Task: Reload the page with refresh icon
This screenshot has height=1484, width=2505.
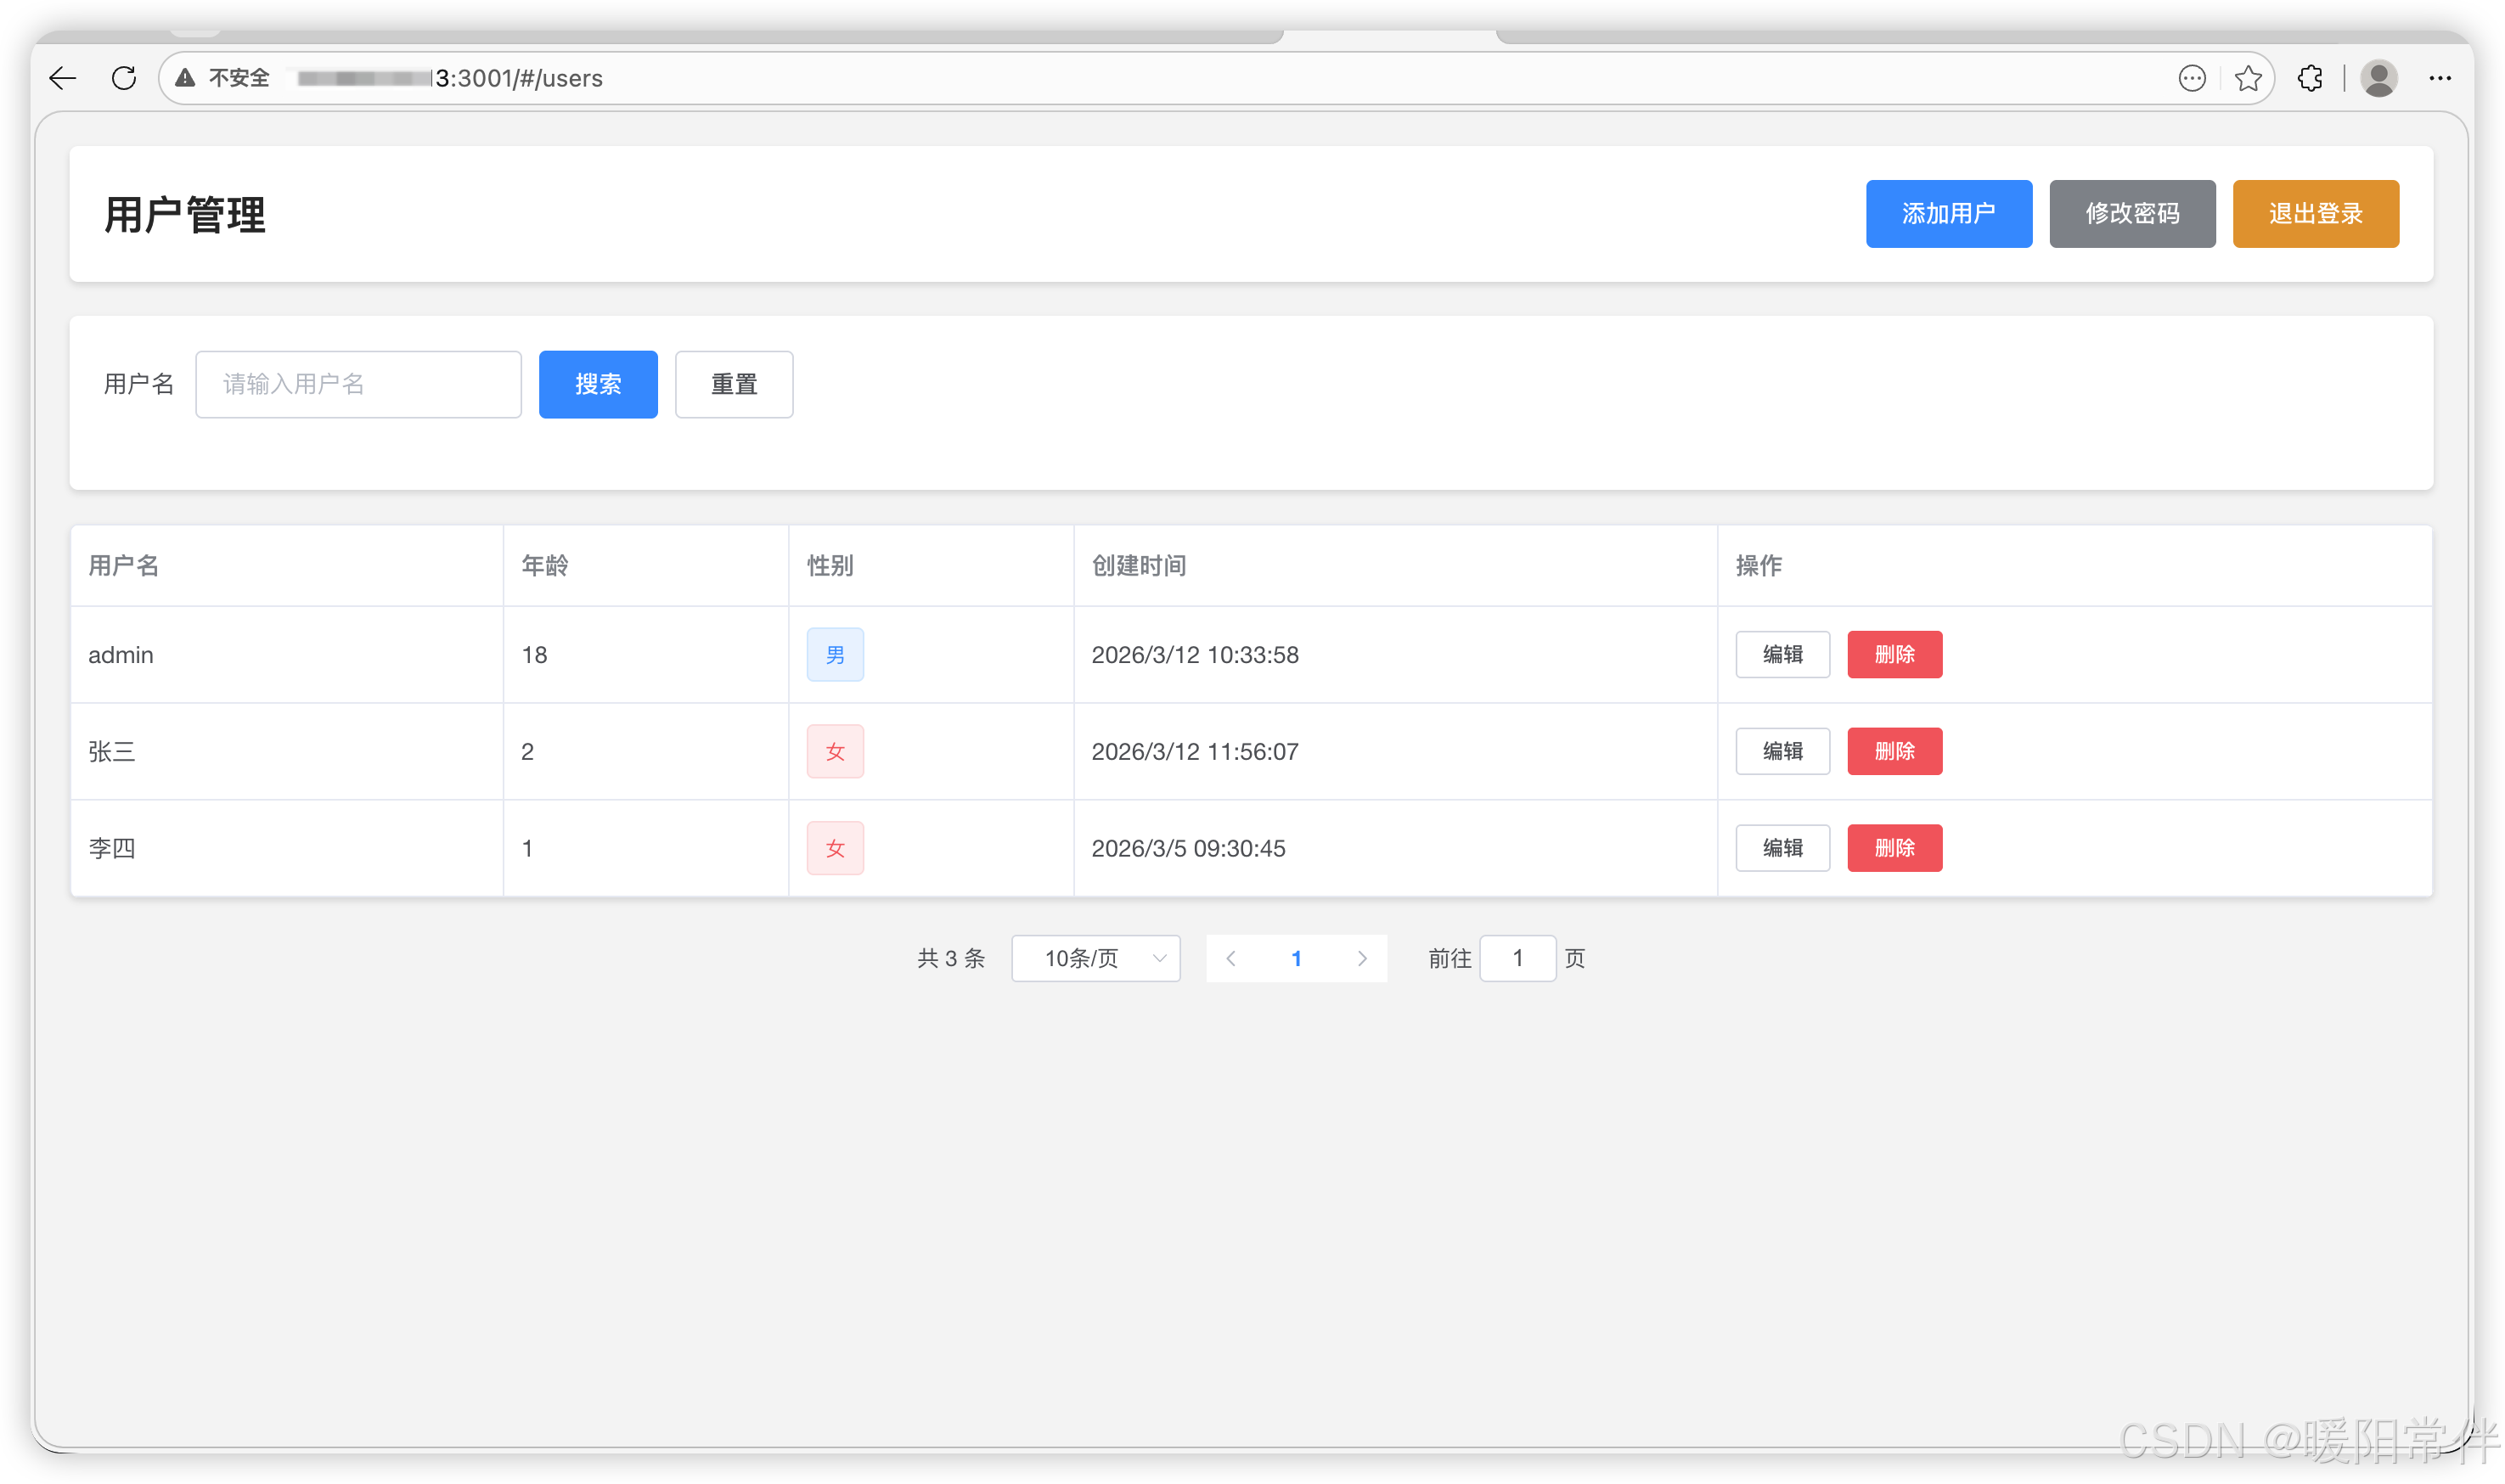Action: click(x=124, y=78)
